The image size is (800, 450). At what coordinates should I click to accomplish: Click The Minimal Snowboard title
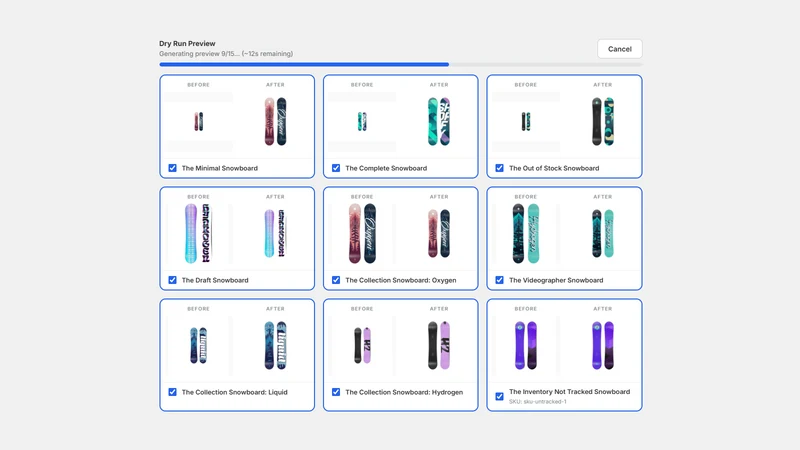[219, 168]
